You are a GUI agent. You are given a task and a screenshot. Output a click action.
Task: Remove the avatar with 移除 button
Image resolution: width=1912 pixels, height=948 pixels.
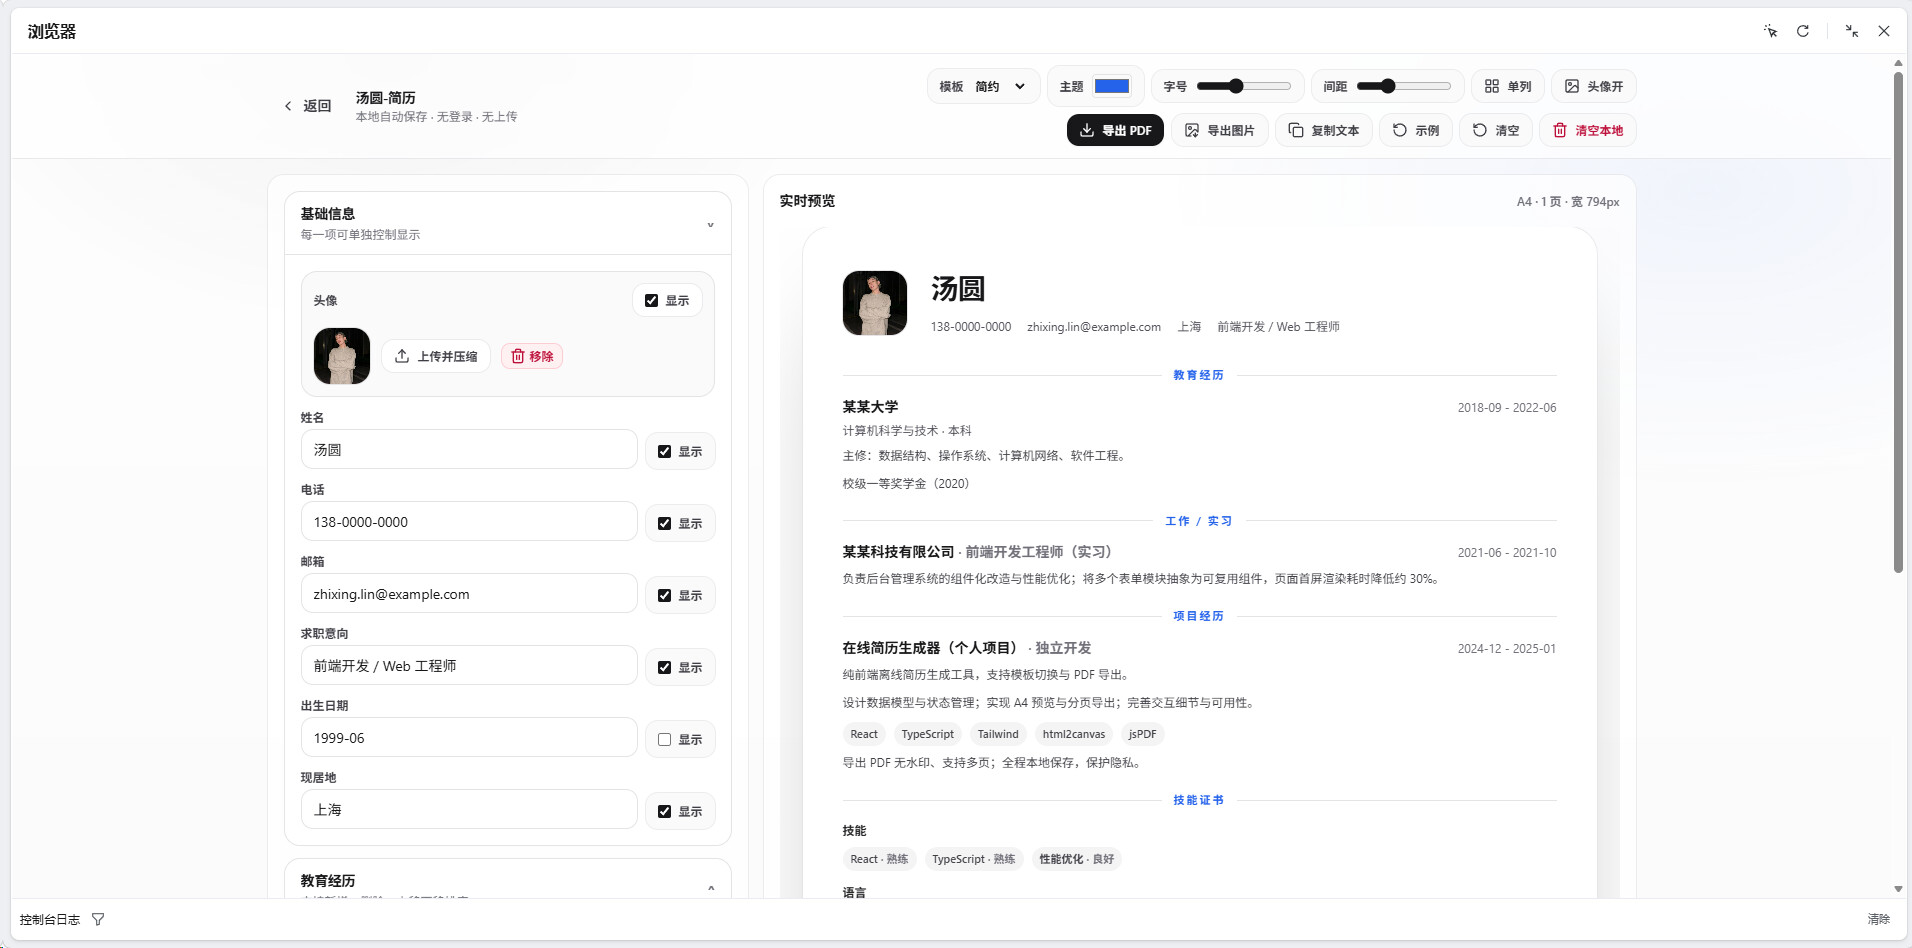tap(532, 356)
